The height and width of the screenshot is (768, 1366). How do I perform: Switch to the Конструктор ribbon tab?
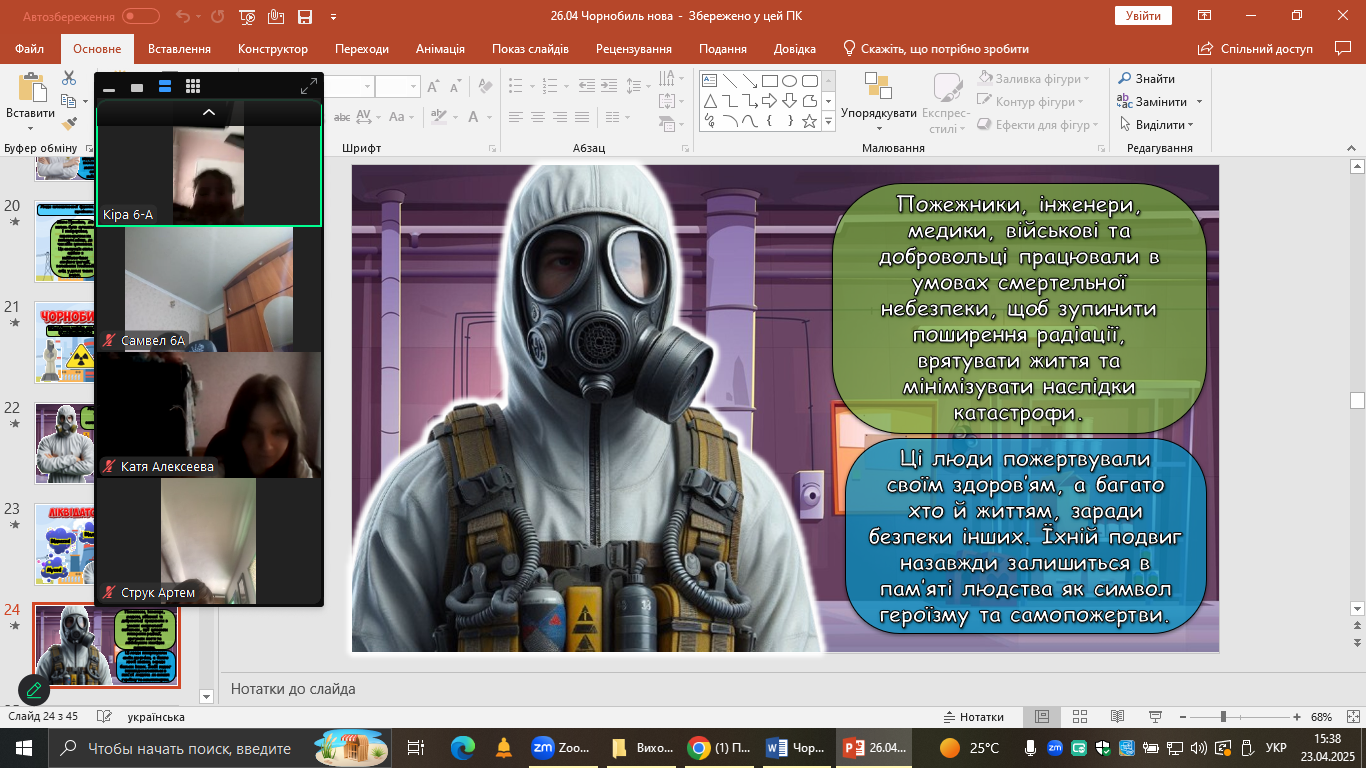pos(273,49)
